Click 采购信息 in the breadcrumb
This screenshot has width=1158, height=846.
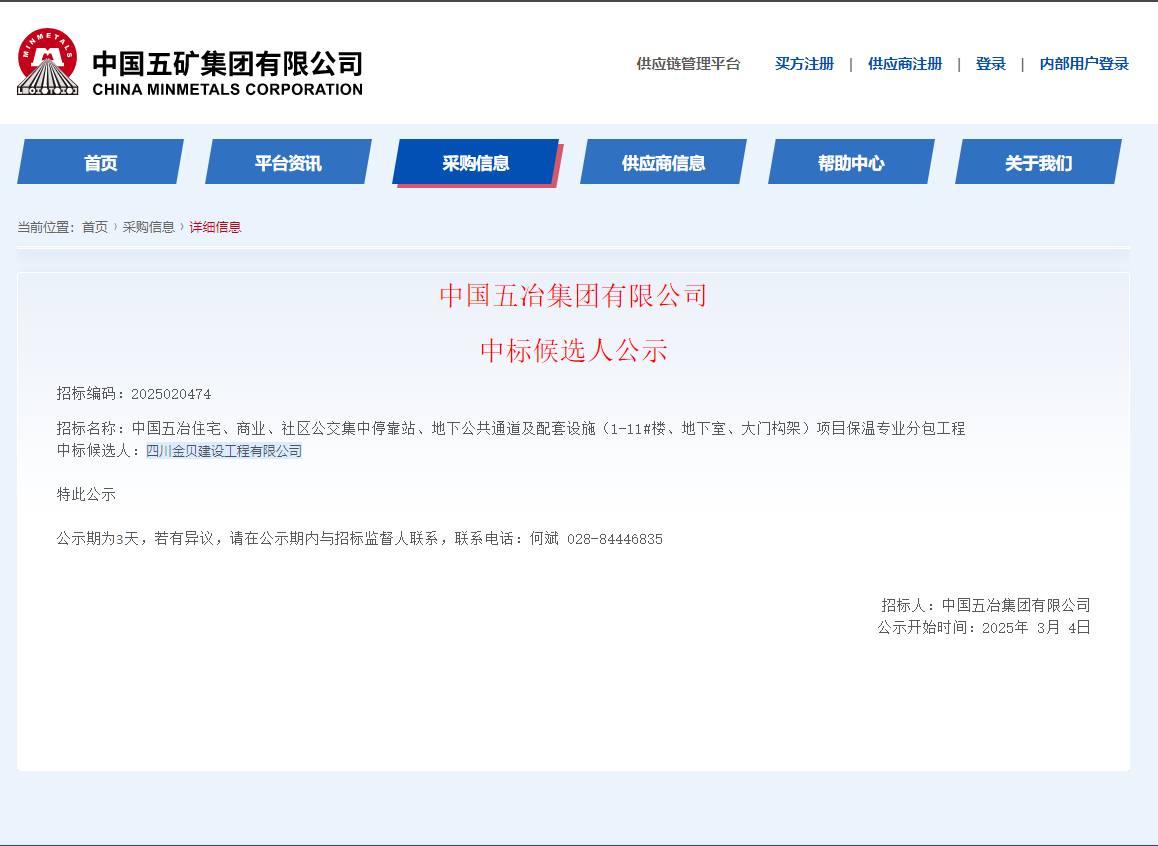coord(148,227)
